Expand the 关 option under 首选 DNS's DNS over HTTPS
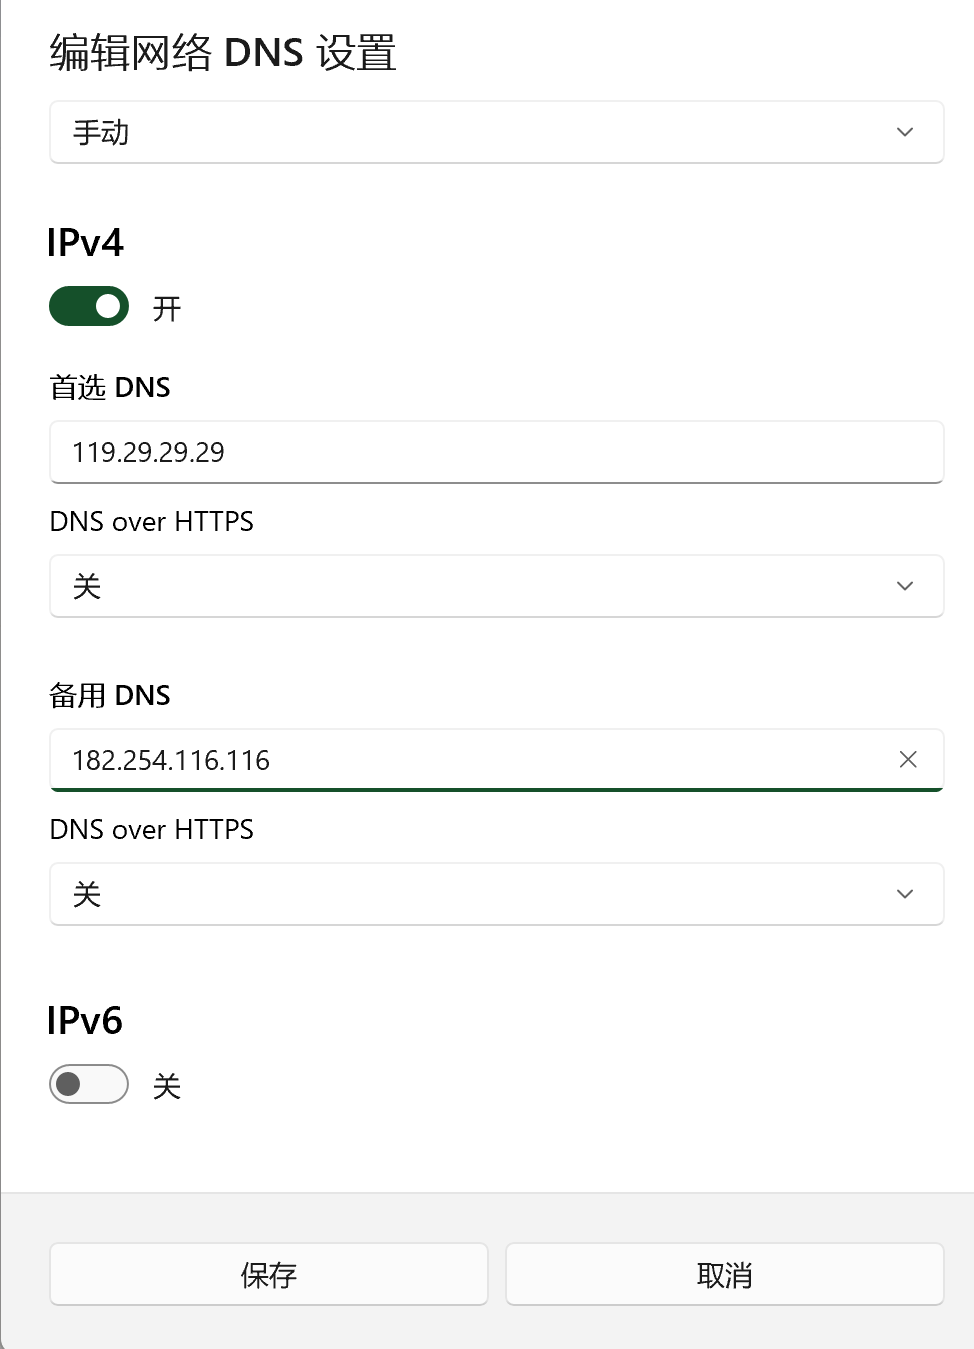 pos(497,586)
